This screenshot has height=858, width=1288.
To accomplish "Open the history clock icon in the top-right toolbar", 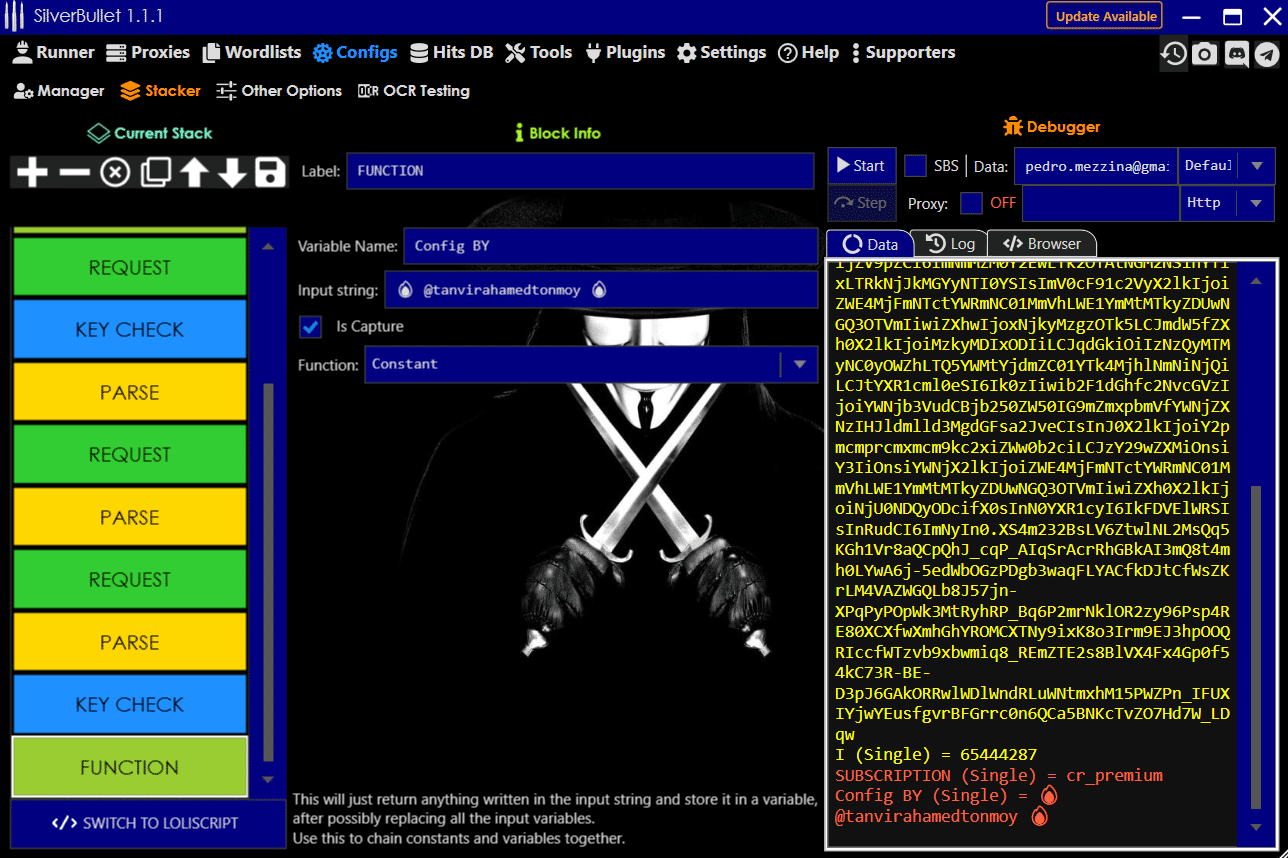I will click(x=1174, y=53).
